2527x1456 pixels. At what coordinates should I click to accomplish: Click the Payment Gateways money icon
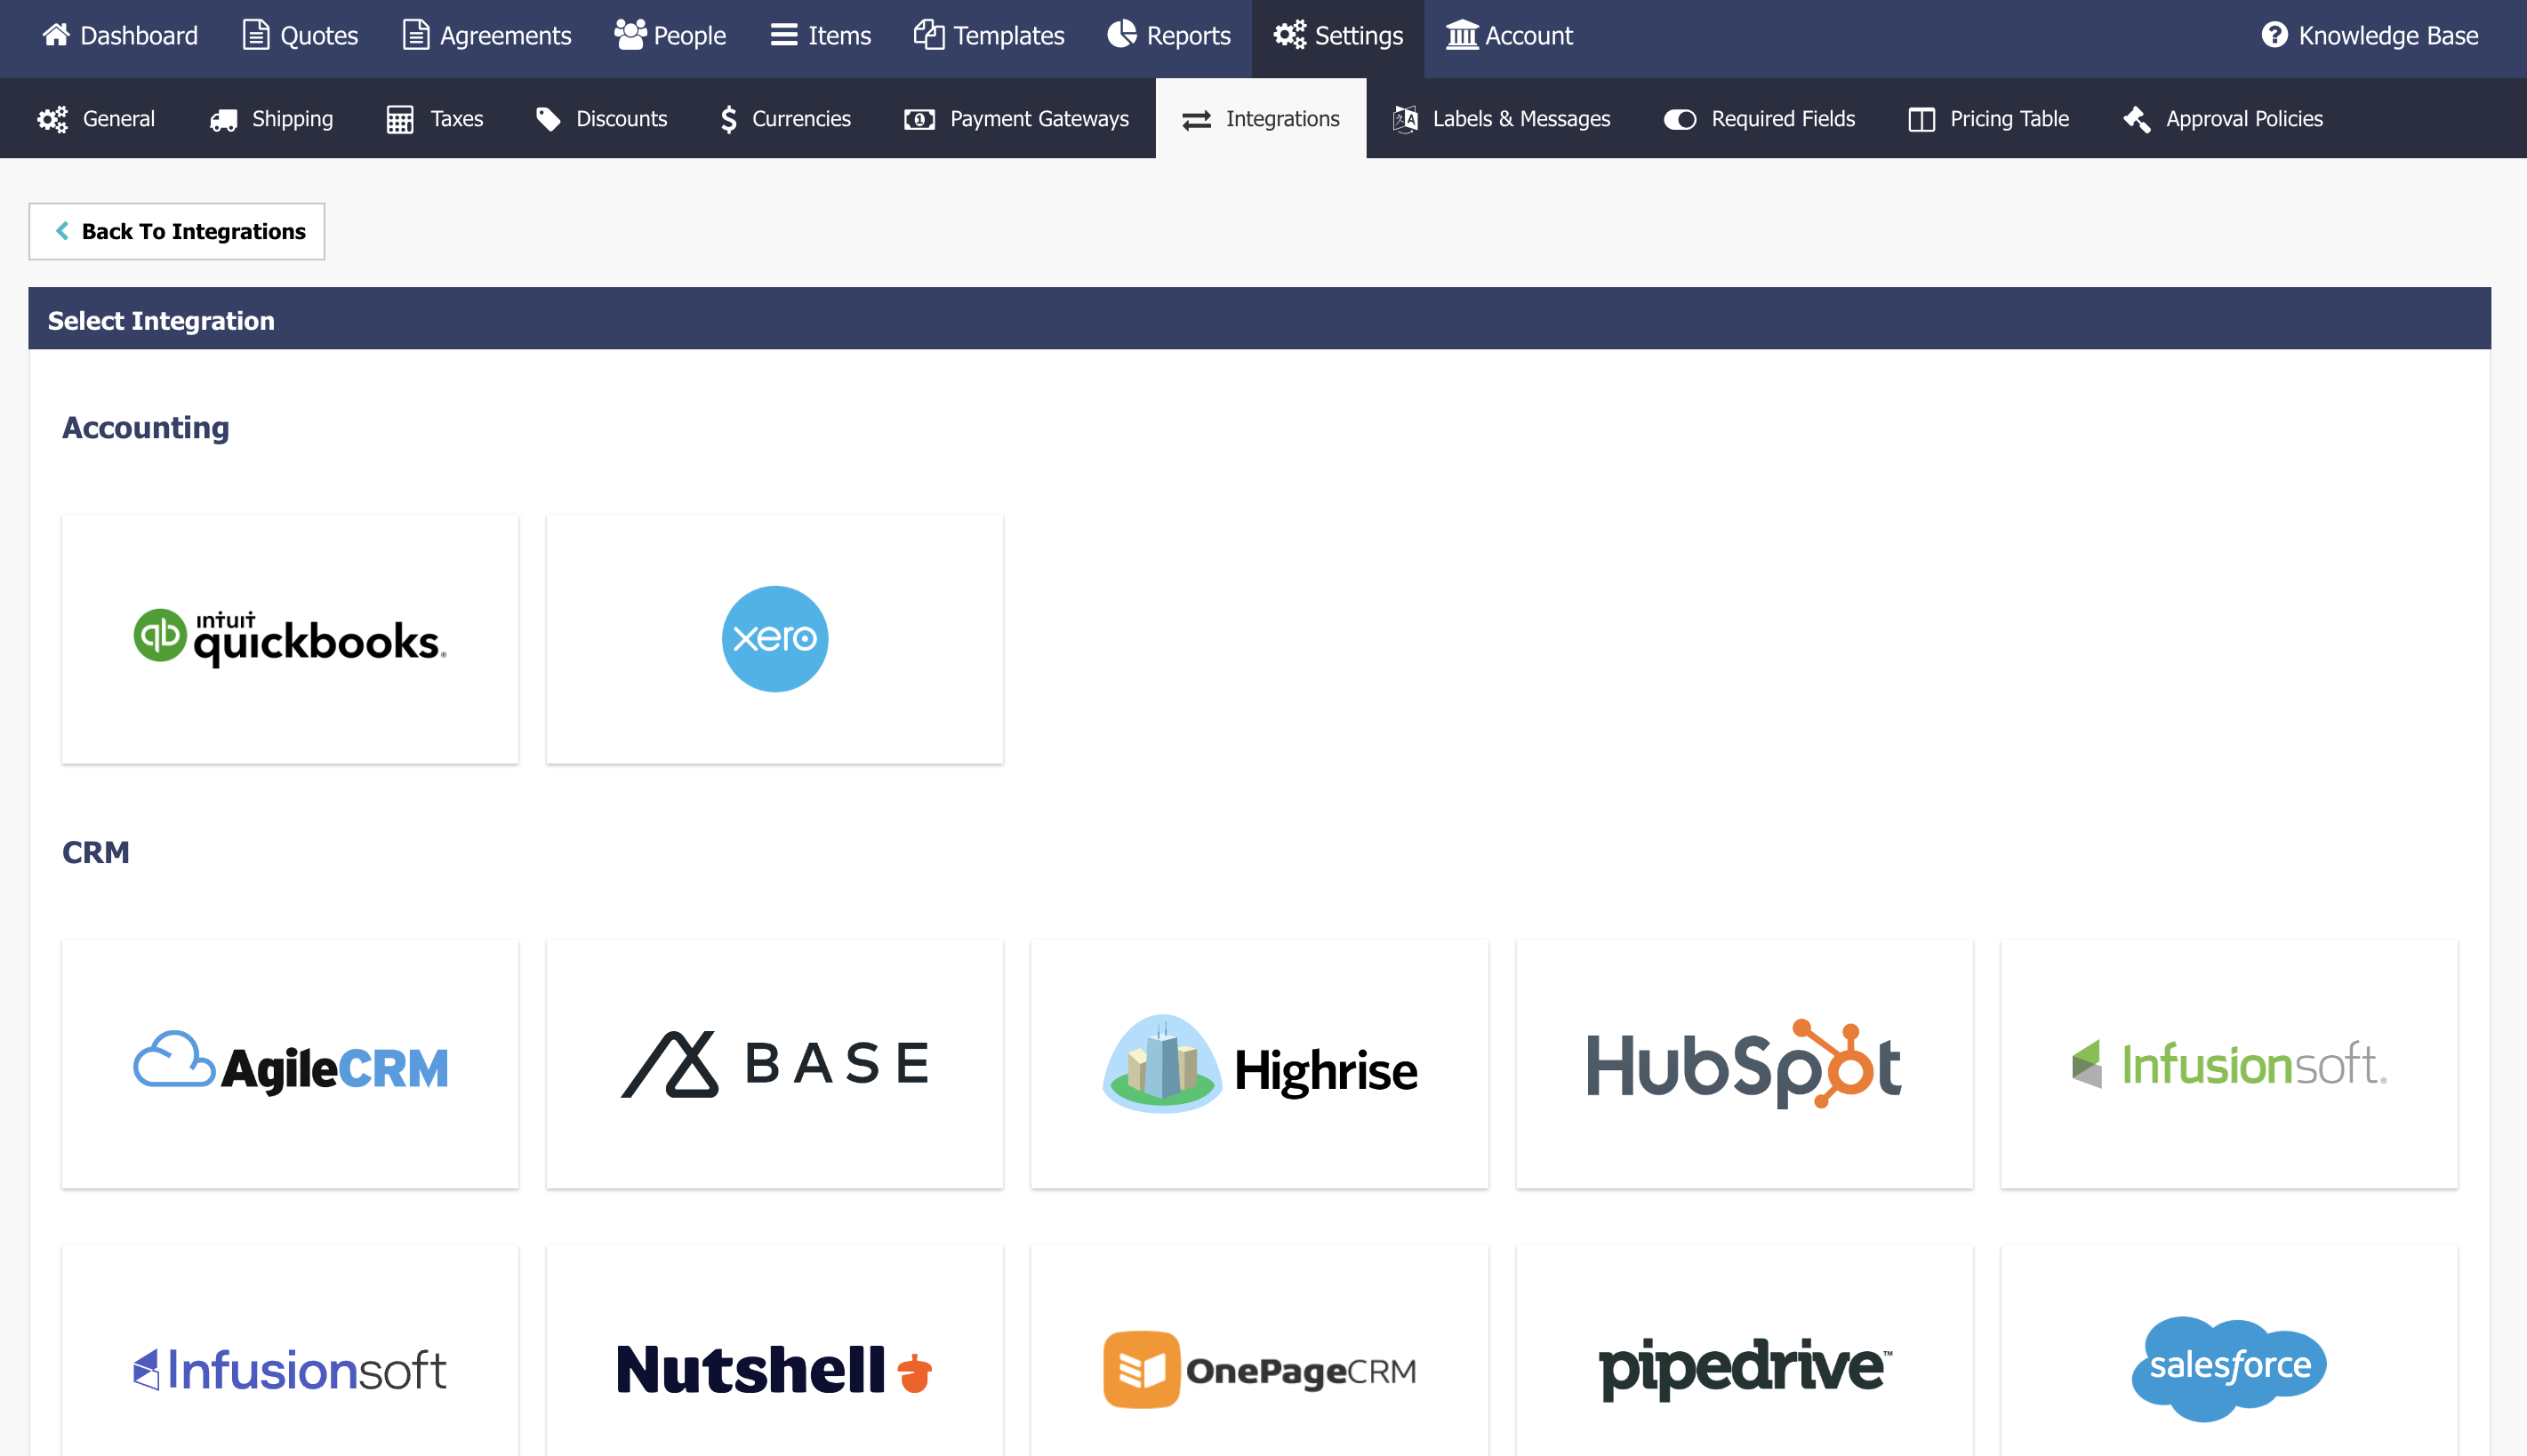(919, 120)
